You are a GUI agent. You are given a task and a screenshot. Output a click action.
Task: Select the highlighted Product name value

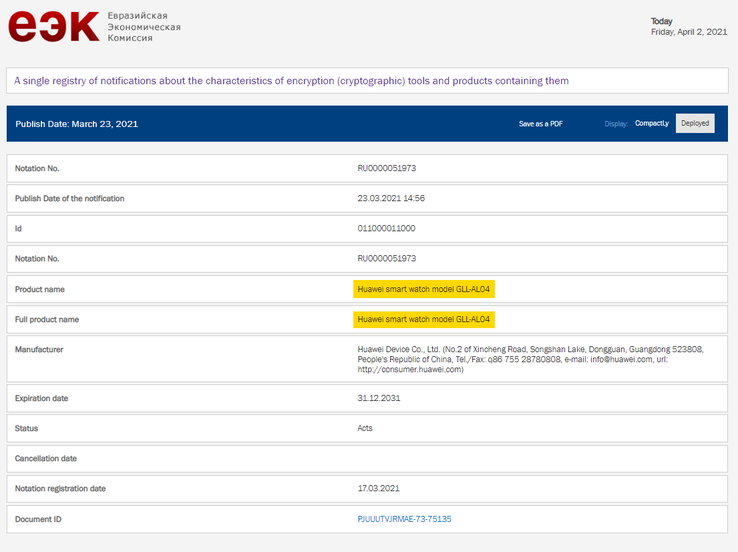tap(424, 289)
